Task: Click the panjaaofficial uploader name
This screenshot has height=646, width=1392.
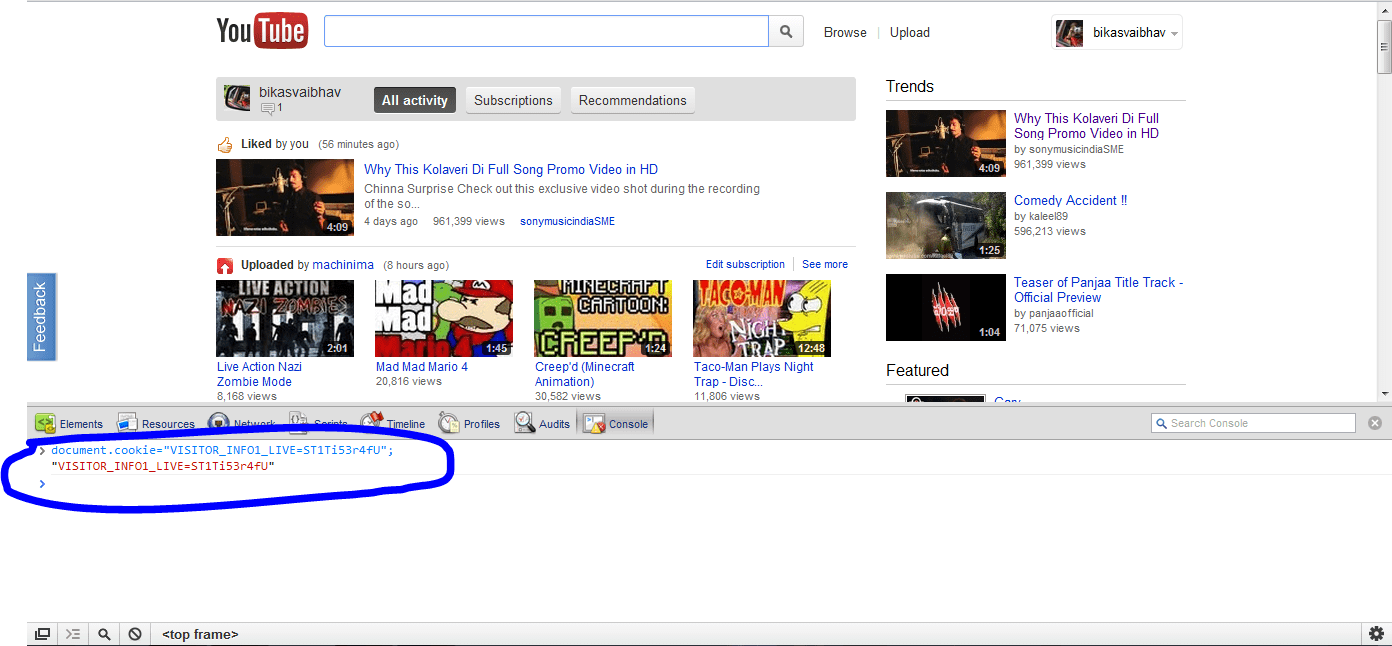Action: click(1059, 313)
